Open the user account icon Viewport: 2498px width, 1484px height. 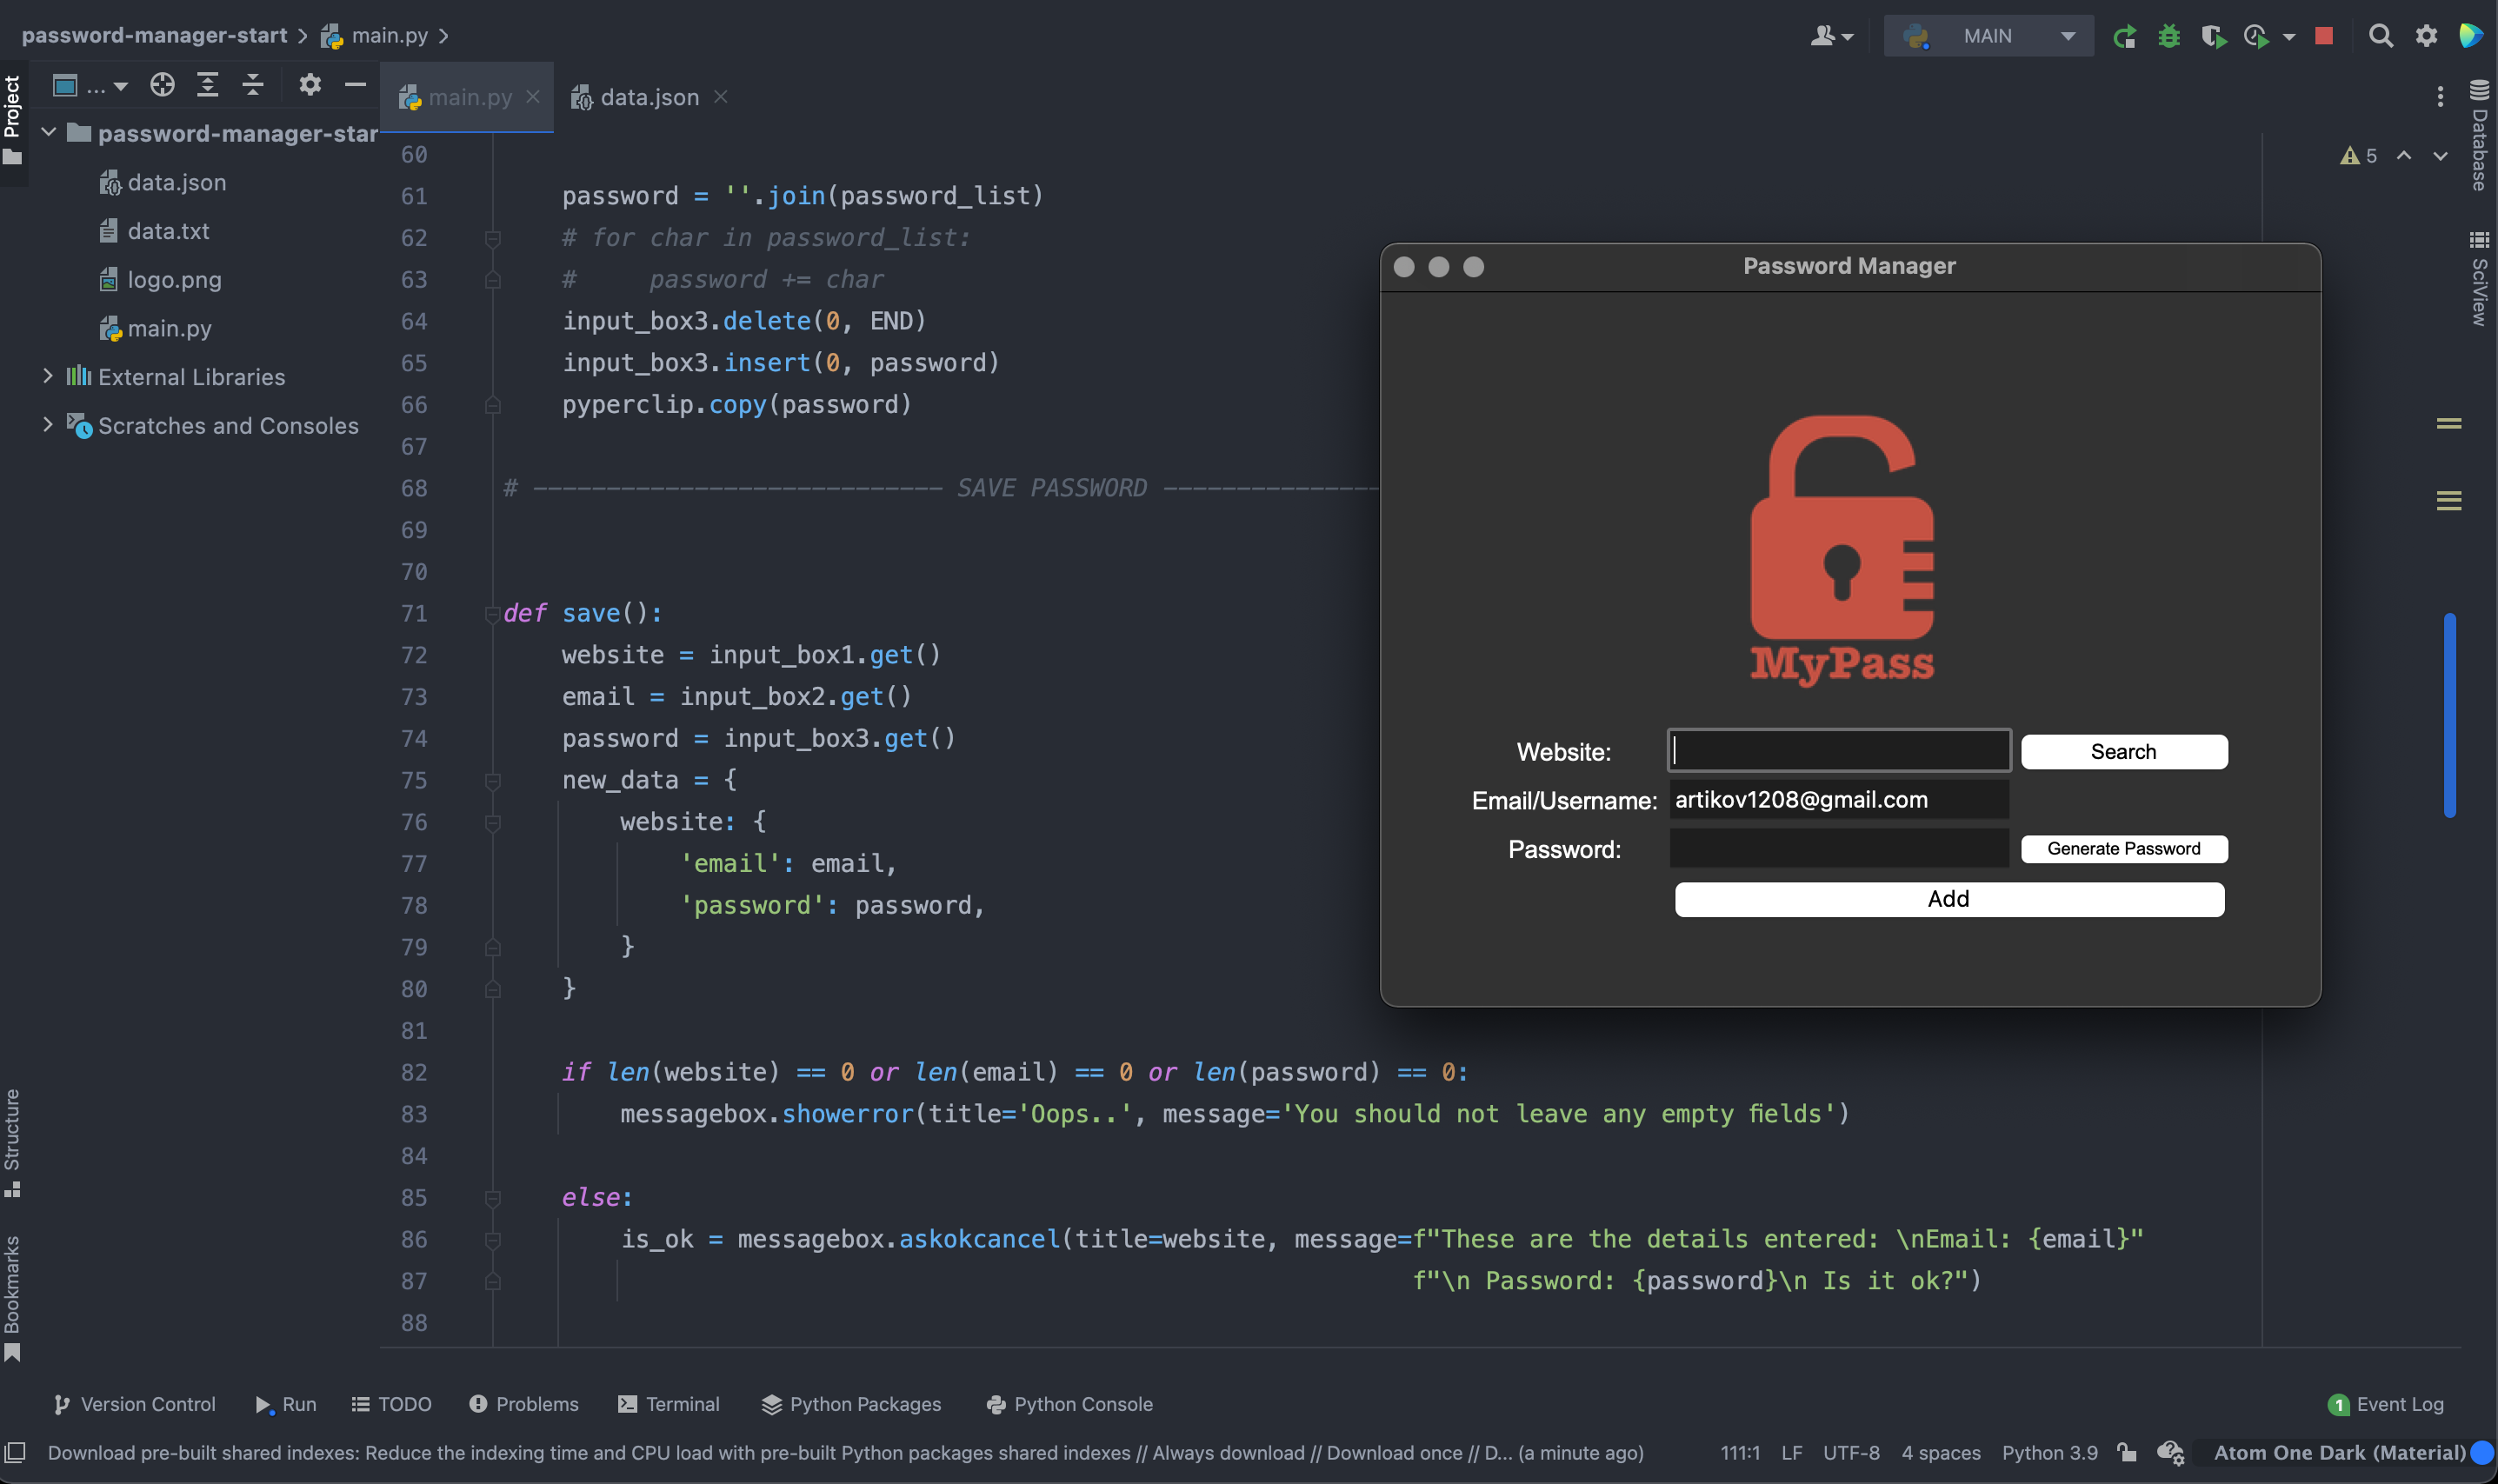(x=1822, y=36)
